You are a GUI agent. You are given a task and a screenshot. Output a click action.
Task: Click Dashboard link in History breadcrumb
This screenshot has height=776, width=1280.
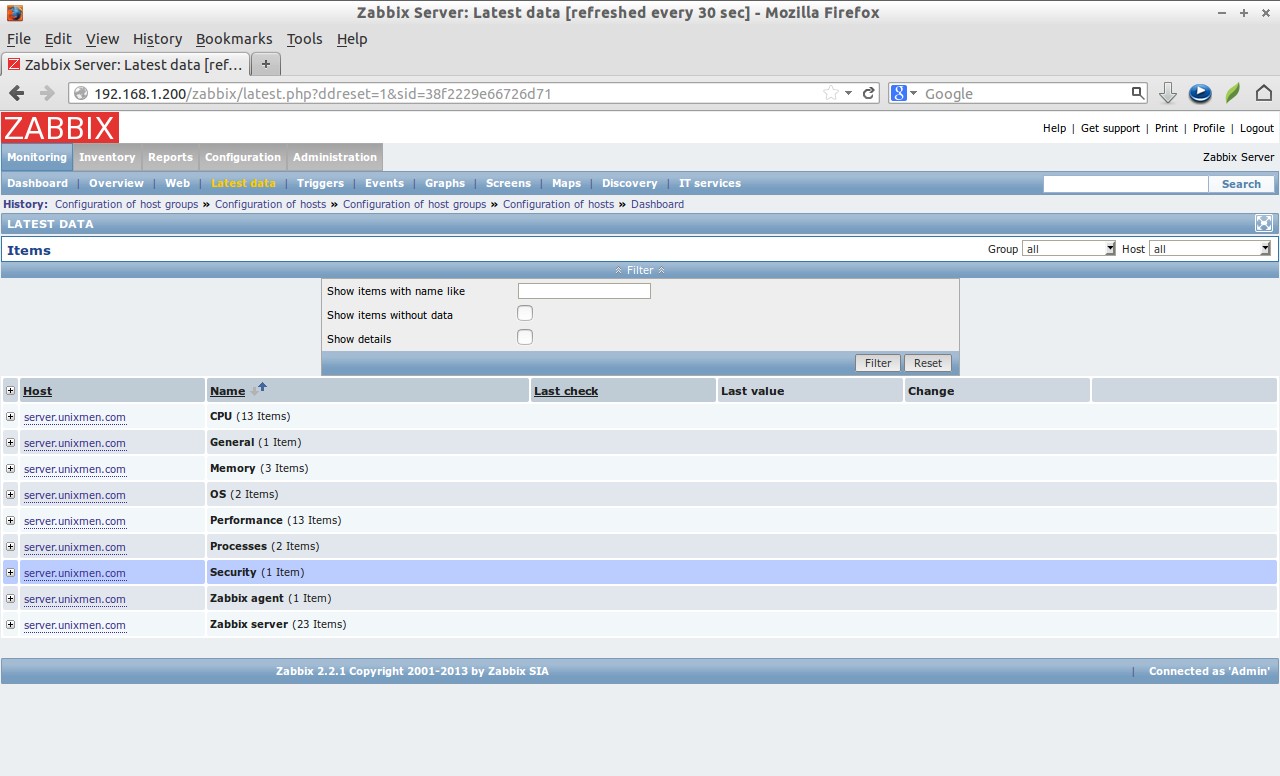pos(657,204)
